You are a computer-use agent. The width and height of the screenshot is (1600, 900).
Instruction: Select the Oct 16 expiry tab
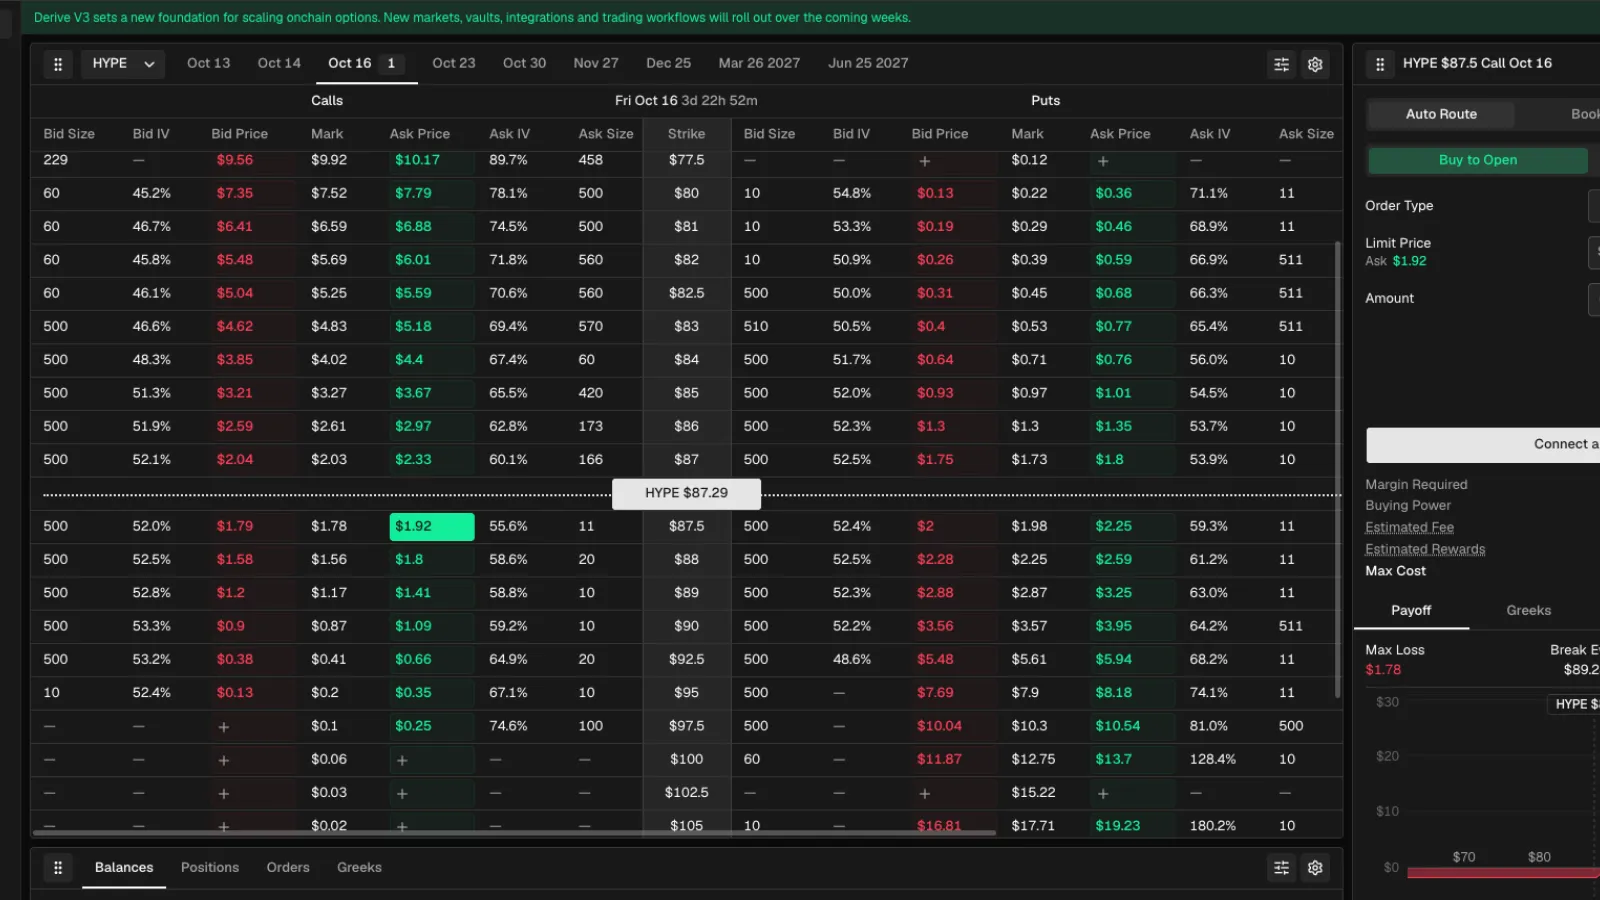[x=366, y=63]
